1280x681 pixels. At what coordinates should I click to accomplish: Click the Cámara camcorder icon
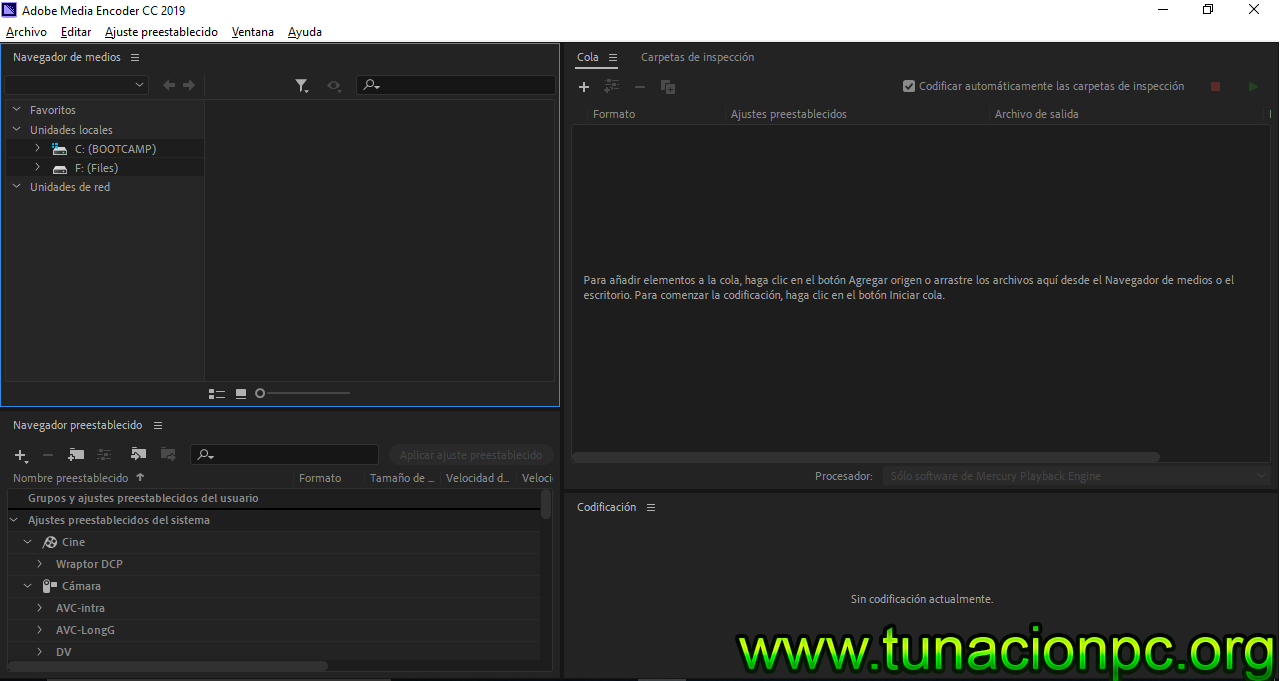tap(50, 586)
